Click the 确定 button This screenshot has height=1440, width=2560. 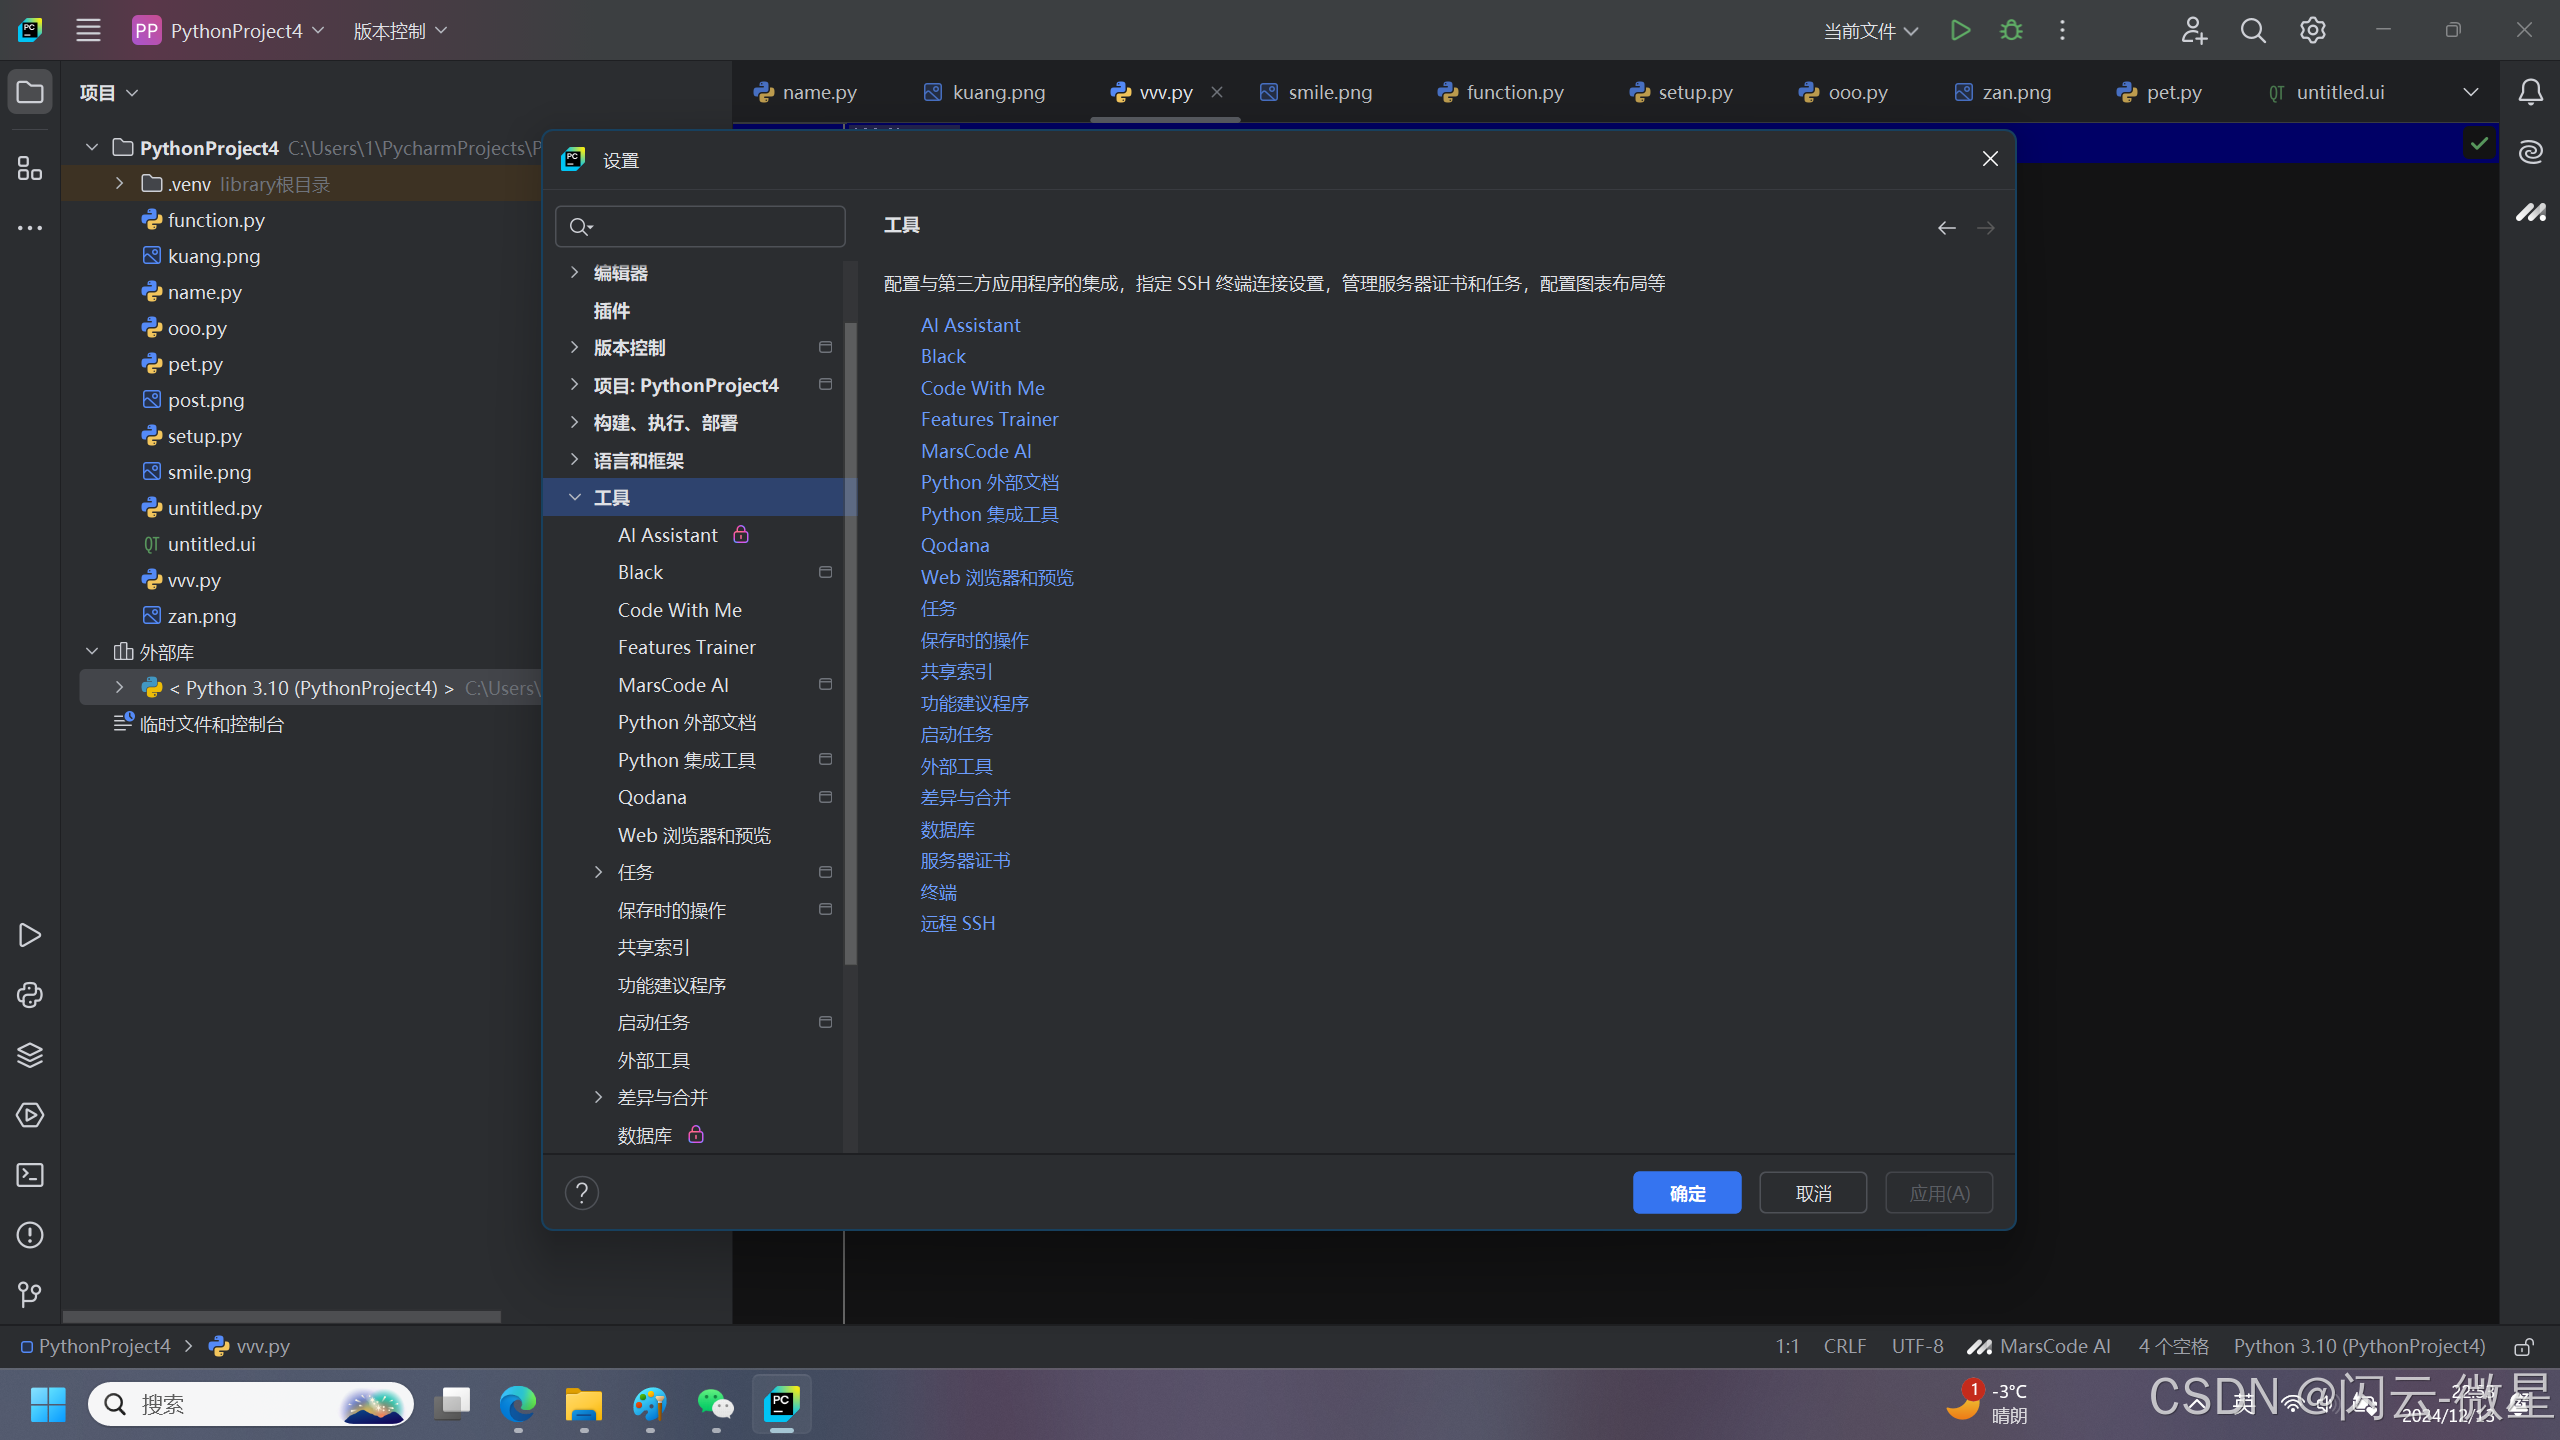[x=1686, y=1193]
